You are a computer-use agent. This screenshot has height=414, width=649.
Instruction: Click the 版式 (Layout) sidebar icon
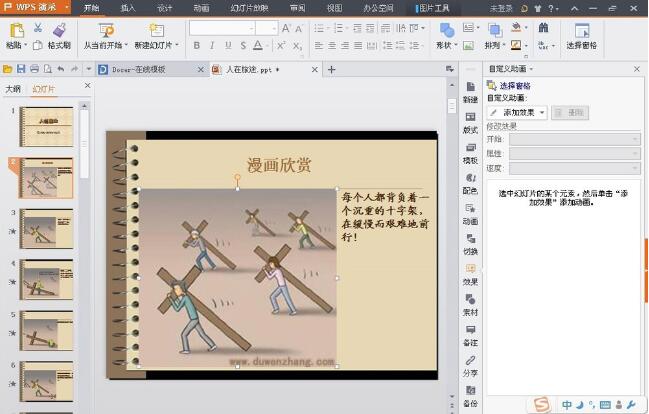(x=470, y=123)
